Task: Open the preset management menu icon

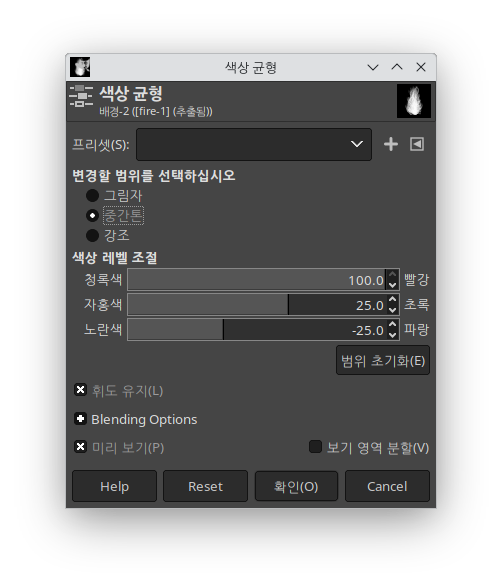Action: 417,144
